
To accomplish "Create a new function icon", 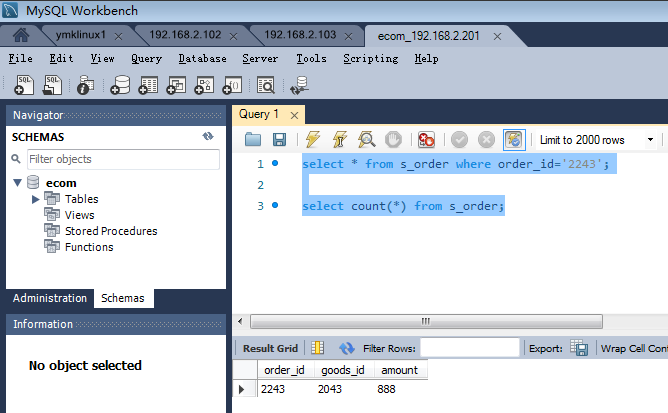I will [x=232, y=84].
